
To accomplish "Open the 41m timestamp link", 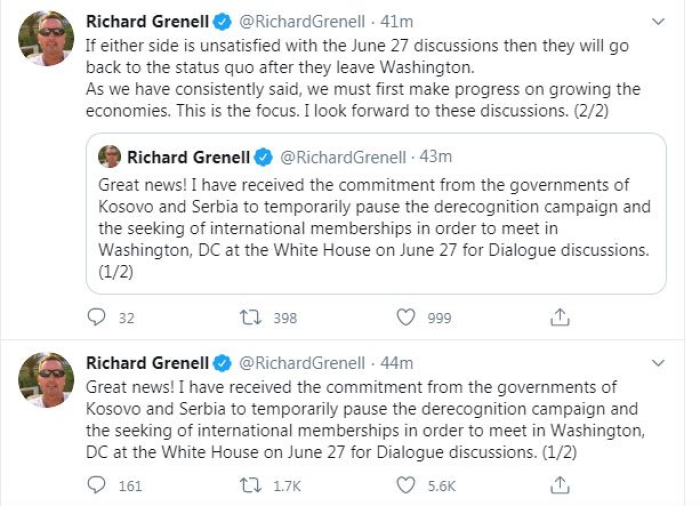I will click(x=396, y=21).
